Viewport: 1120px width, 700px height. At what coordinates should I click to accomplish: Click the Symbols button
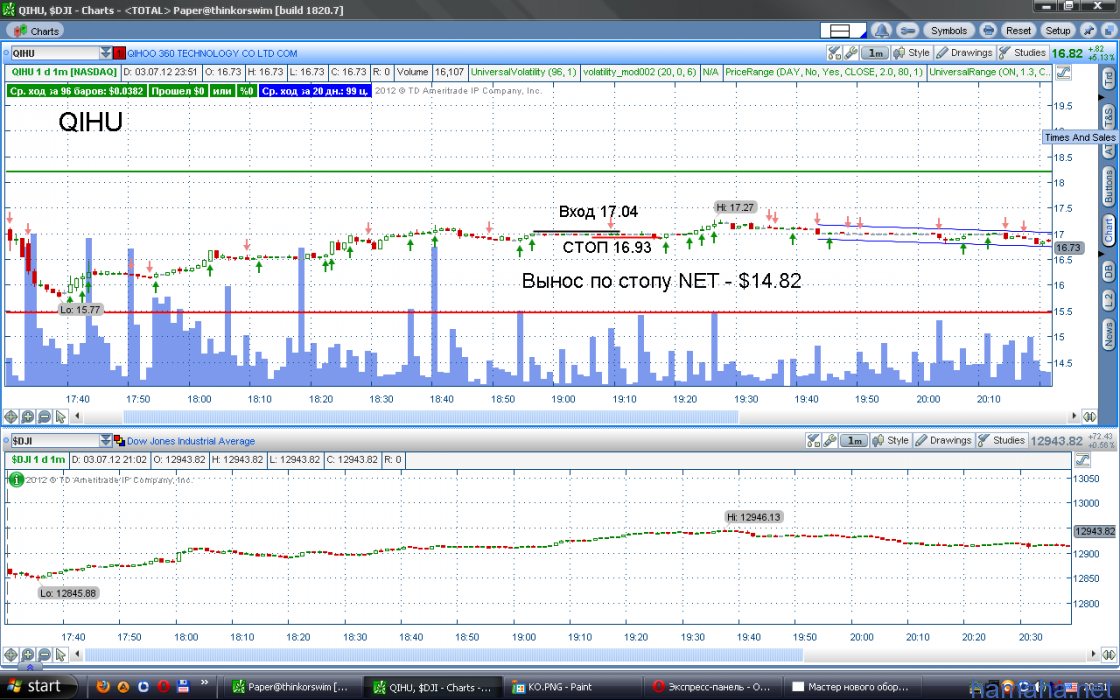pos(949,31)
